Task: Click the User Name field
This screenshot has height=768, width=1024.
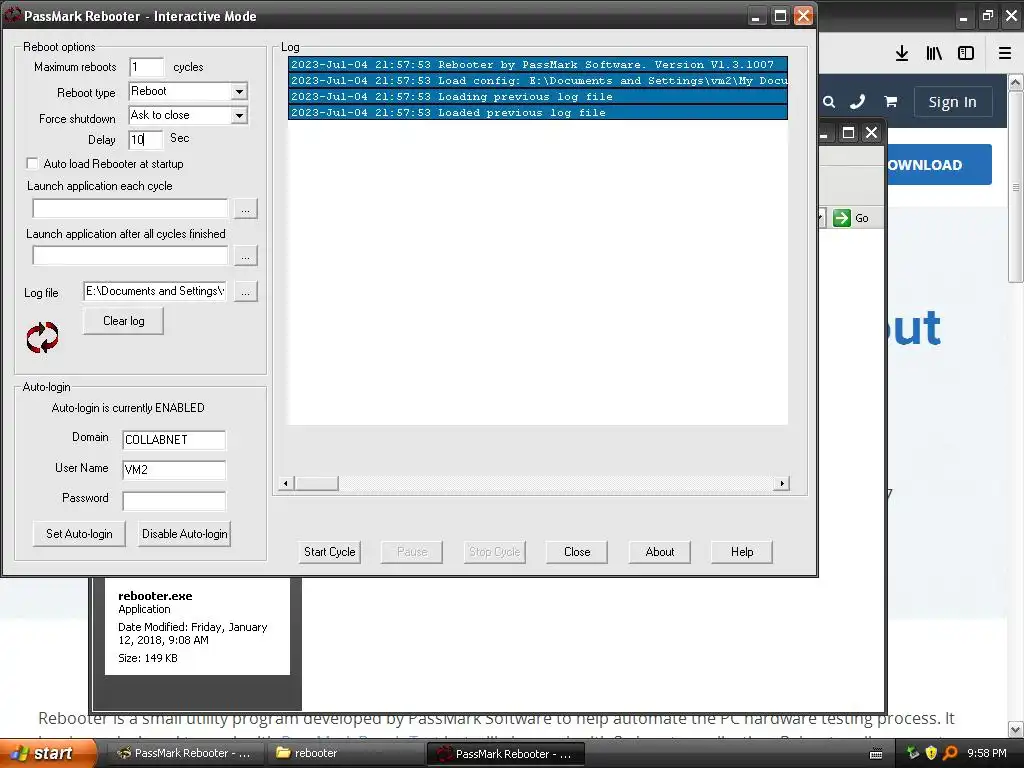Action: [174, 470]
